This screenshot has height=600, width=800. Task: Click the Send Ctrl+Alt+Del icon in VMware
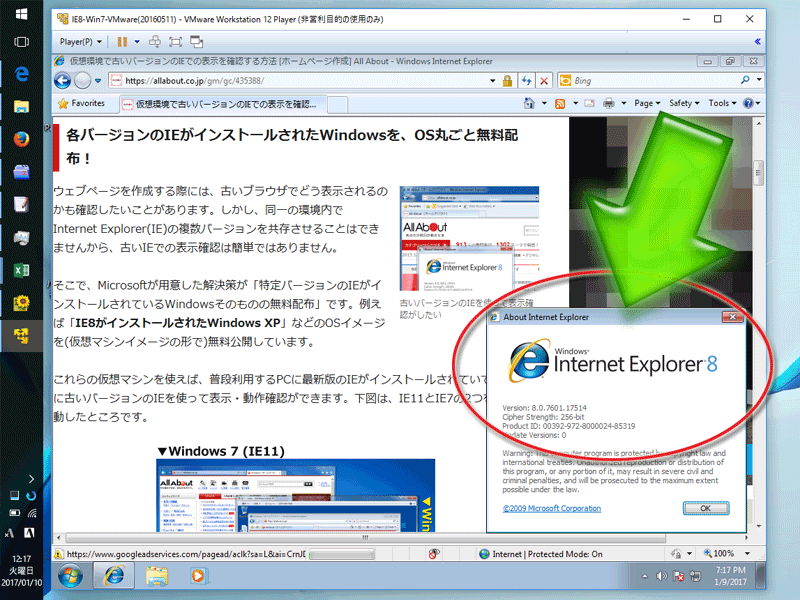click(x=154, y=42)
